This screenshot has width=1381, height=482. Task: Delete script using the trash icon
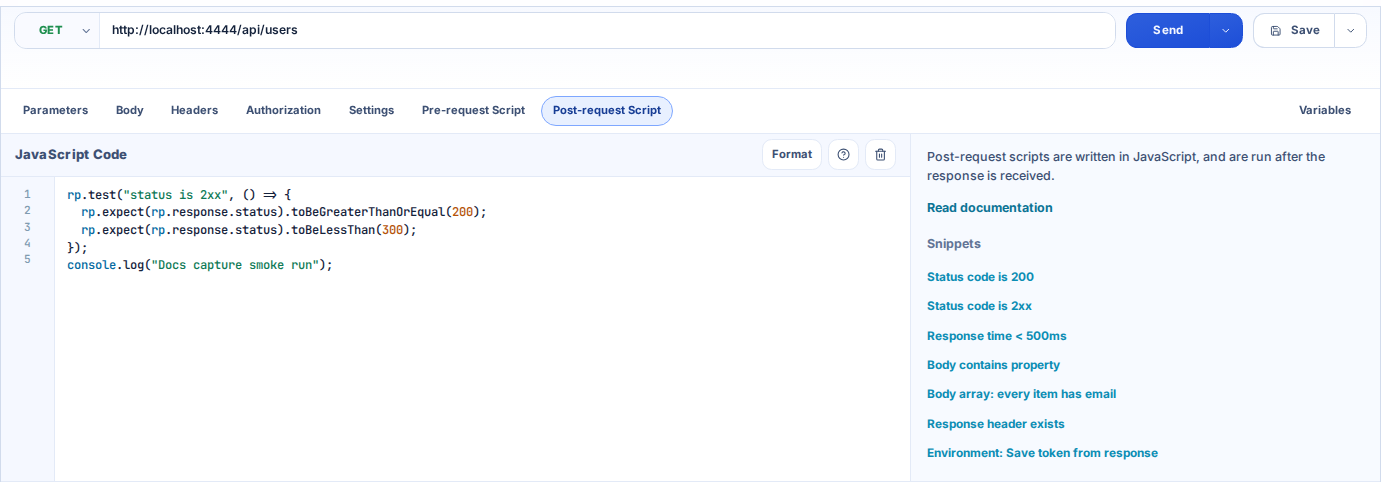pos(880,154)
